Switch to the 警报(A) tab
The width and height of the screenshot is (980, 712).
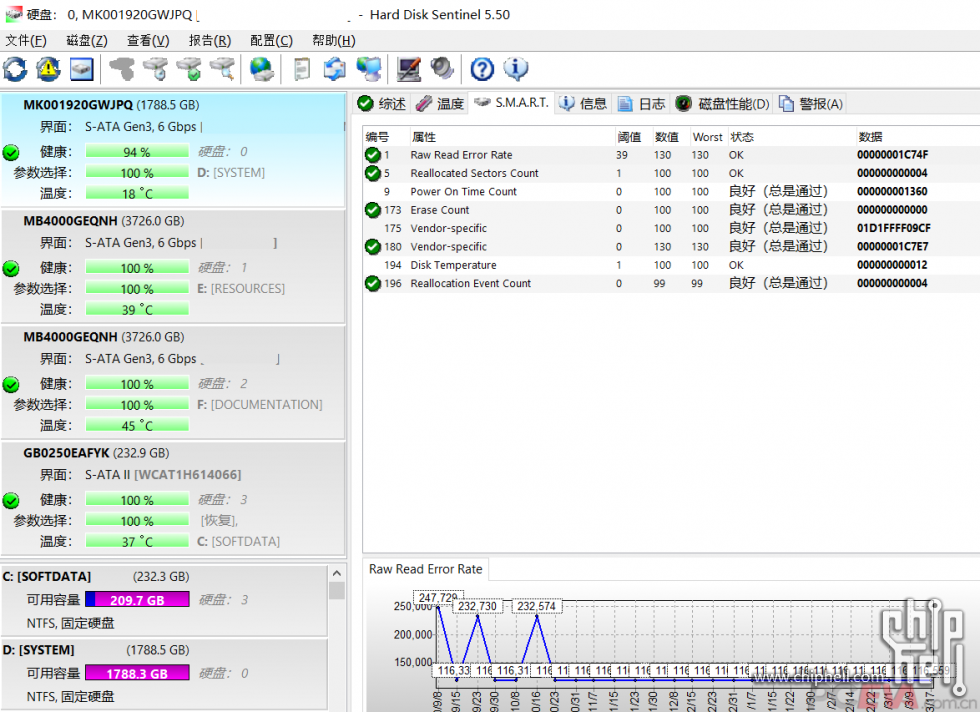(x=811, y=104)
